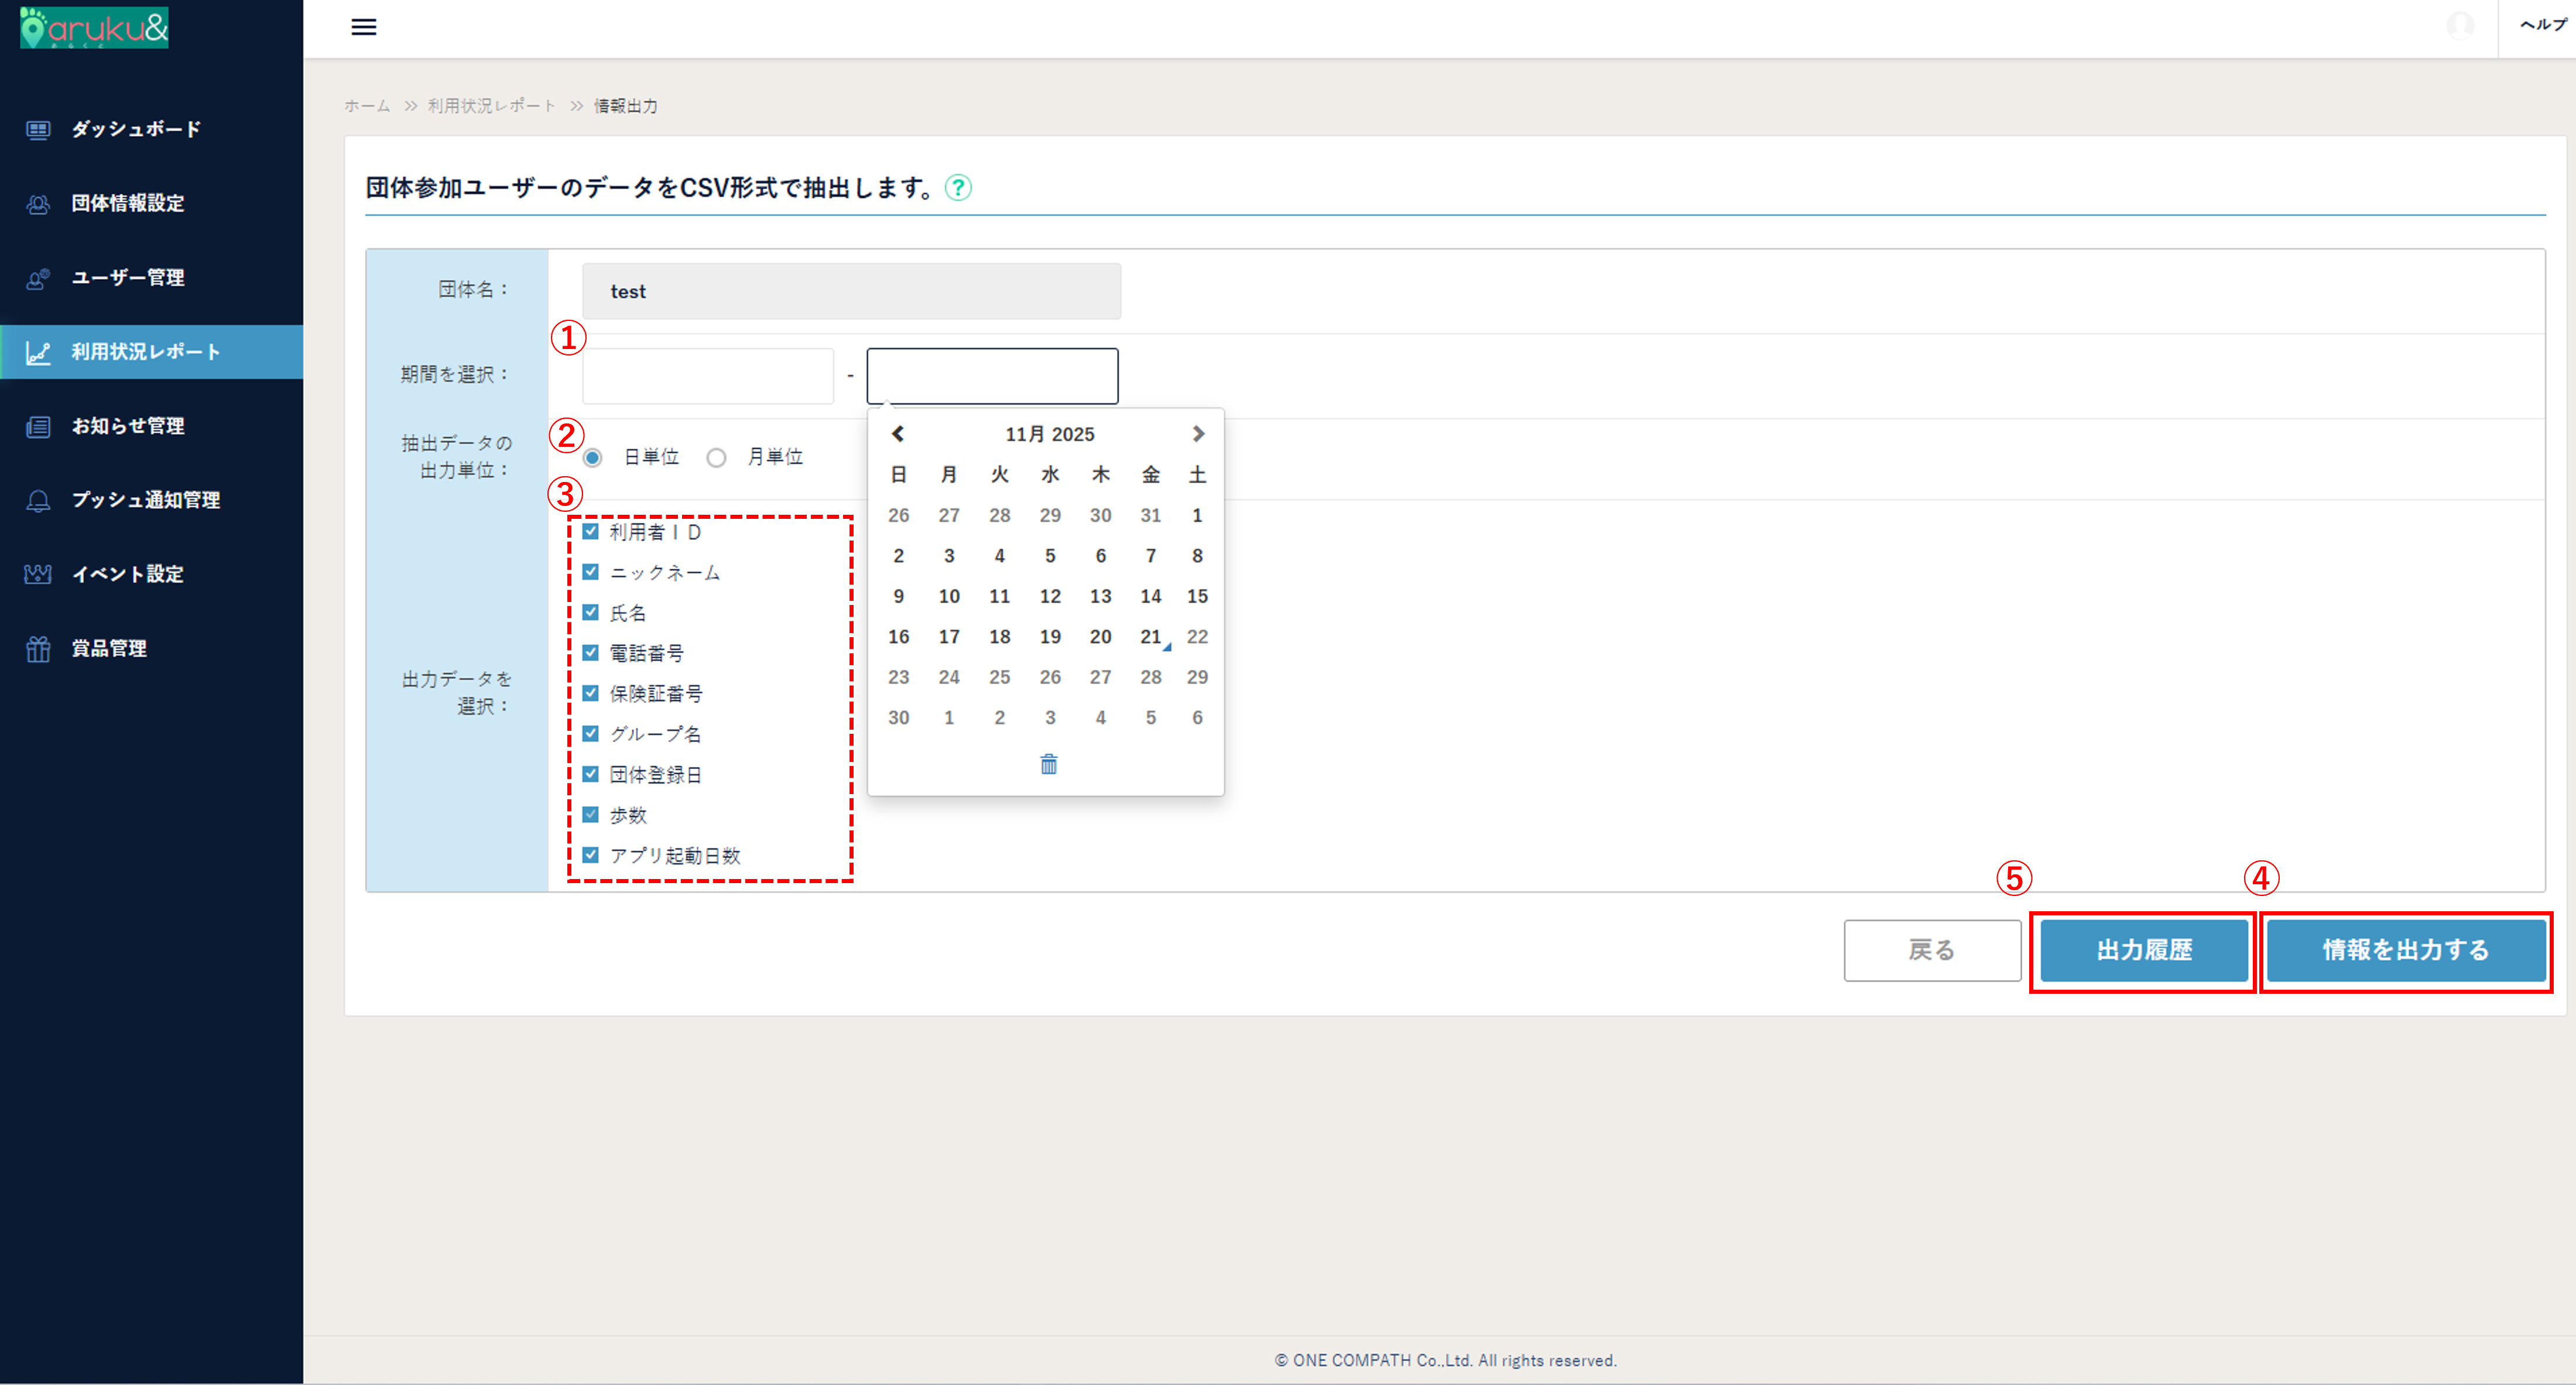The height and width of the screenshot is (1385, 2576).
Task: Select day 15 in the calendar
Action: click(1197, 596)
